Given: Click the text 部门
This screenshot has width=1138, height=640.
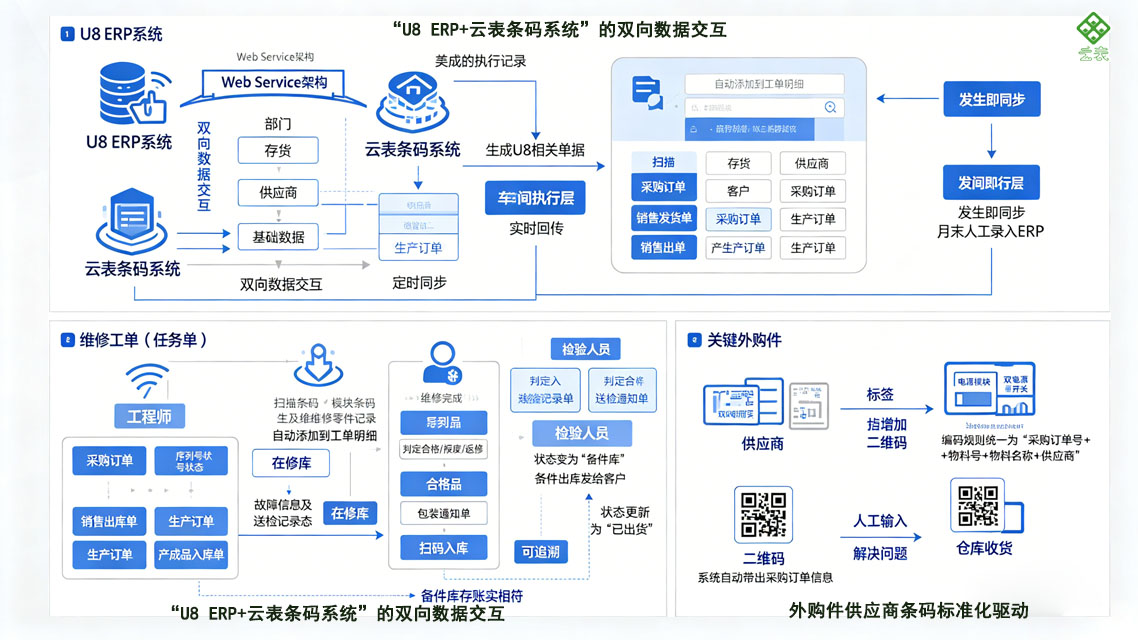Looking at the screenshot, I should 278,123.
